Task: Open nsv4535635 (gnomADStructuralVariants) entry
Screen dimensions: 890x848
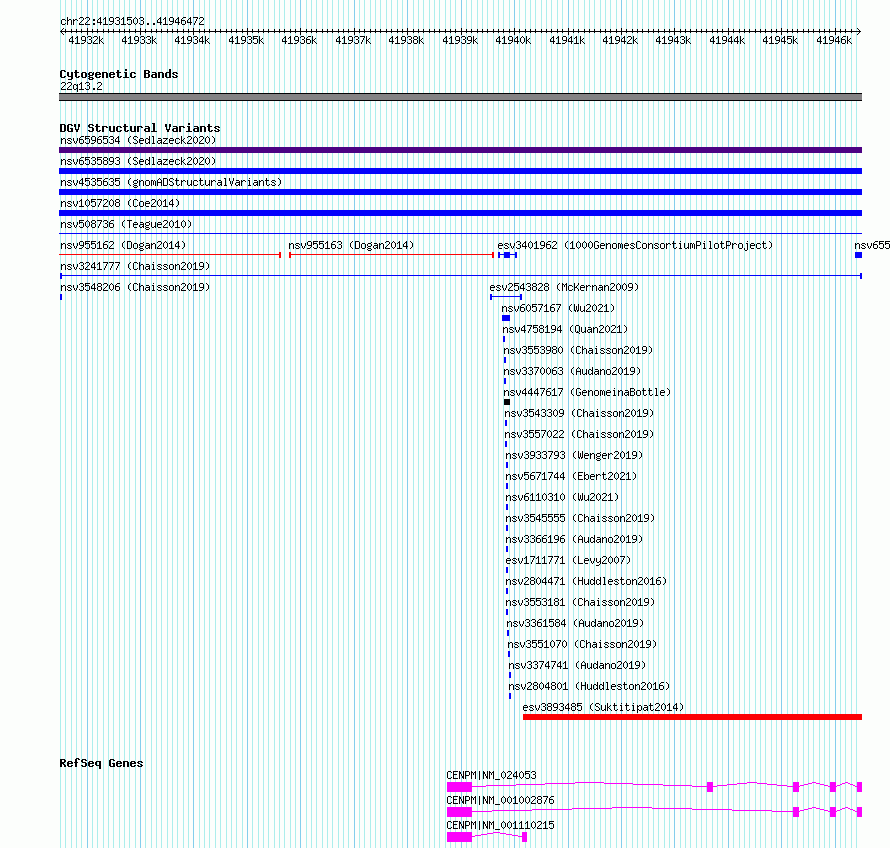Action: click(171, 182)
